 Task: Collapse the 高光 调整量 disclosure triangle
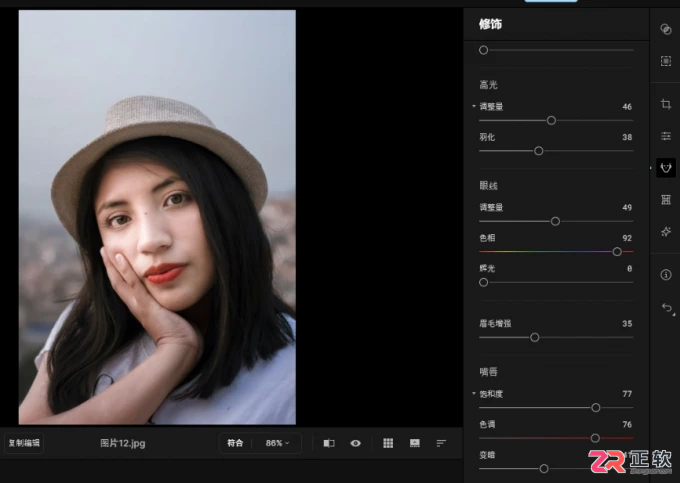pos(474,106)
